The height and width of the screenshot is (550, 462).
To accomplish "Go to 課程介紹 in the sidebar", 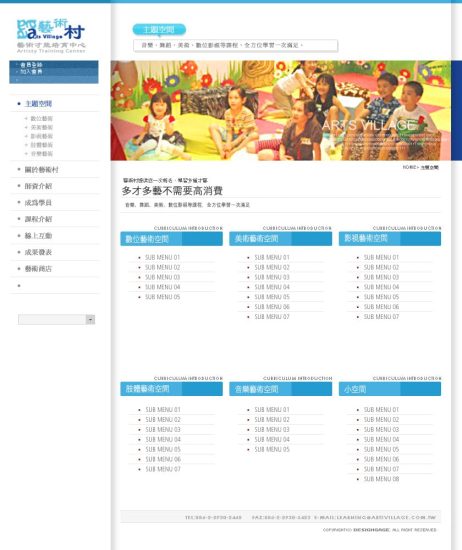I will (x=38, y=219).
